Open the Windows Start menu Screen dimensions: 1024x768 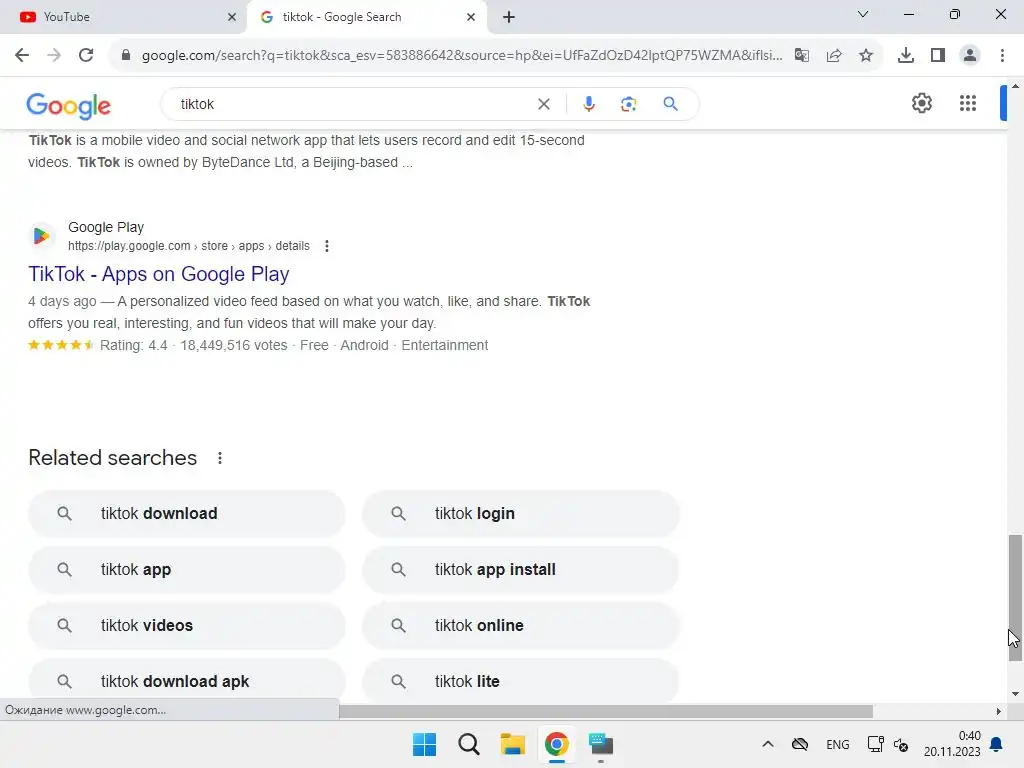click(424, 744)
